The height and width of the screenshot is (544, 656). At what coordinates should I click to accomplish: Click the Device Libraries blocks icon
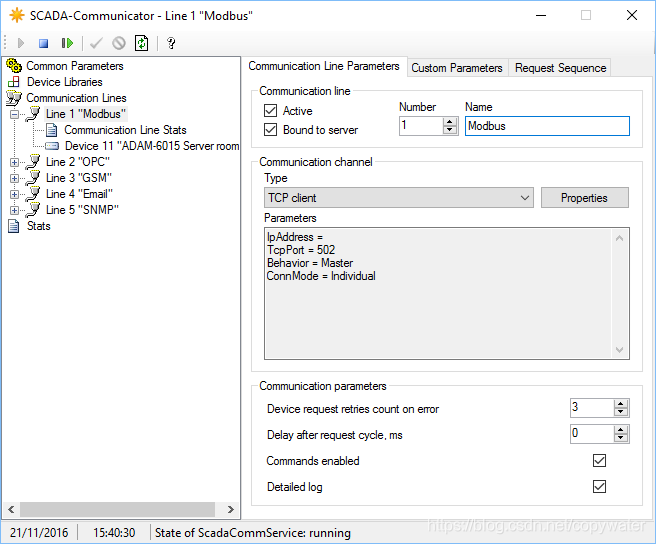14,82
